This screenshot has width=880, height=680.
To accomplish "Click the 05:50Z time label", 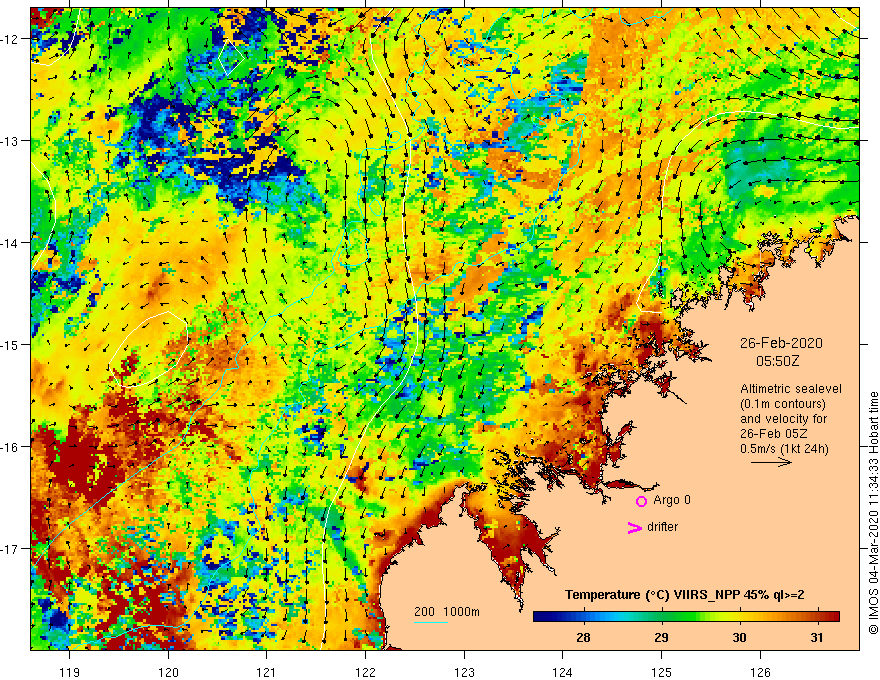I will pos(777,361).
